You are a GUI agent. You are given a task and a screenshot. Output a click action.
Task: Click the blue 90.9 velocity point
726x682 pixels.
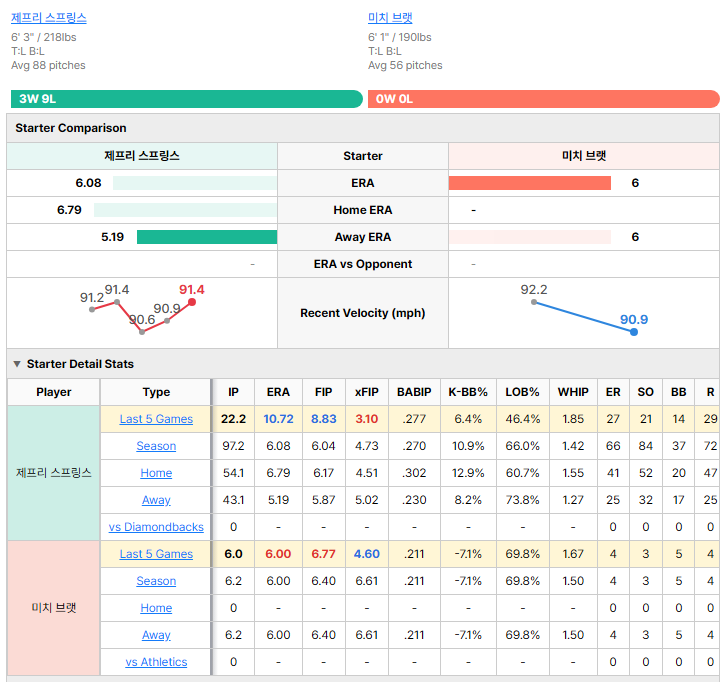point(634,332)
